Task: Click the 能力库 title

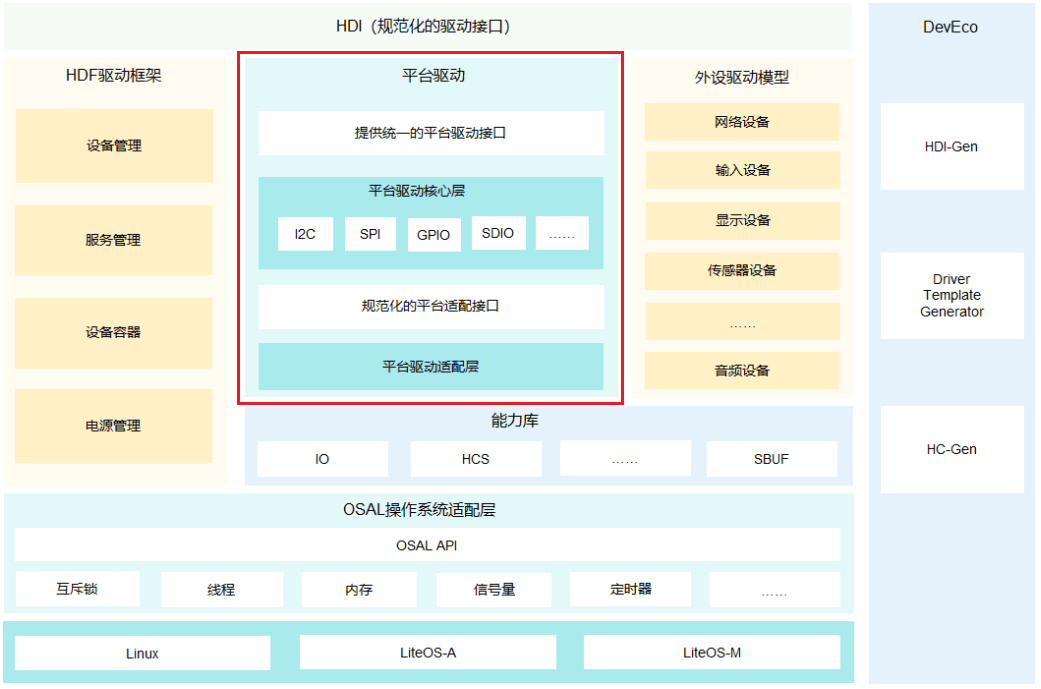Action: click(x=515, y=421)
